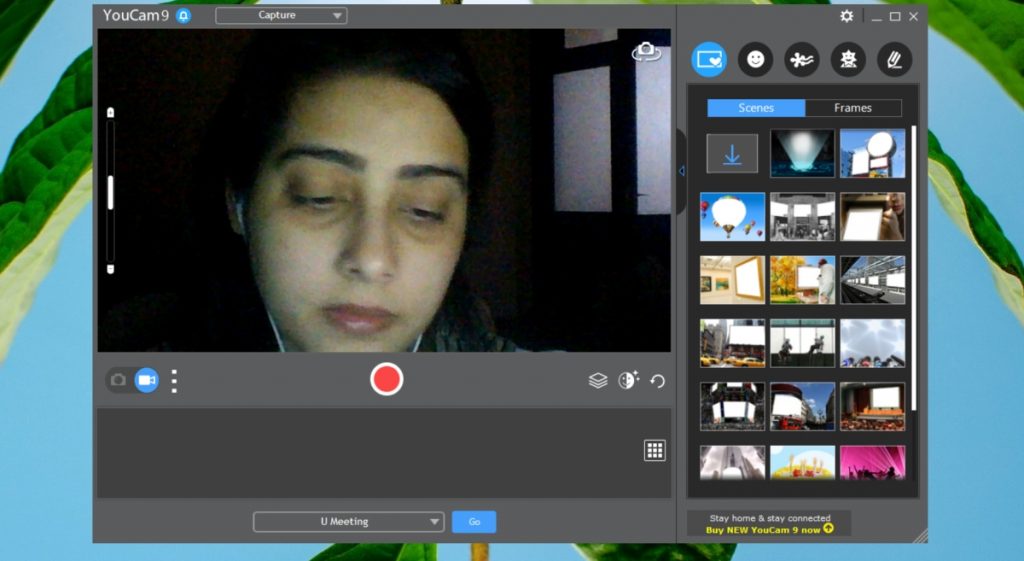Apply the sunny yellow flowers scene
Screen dimensions: 1024x561
(x=803, y=462)
